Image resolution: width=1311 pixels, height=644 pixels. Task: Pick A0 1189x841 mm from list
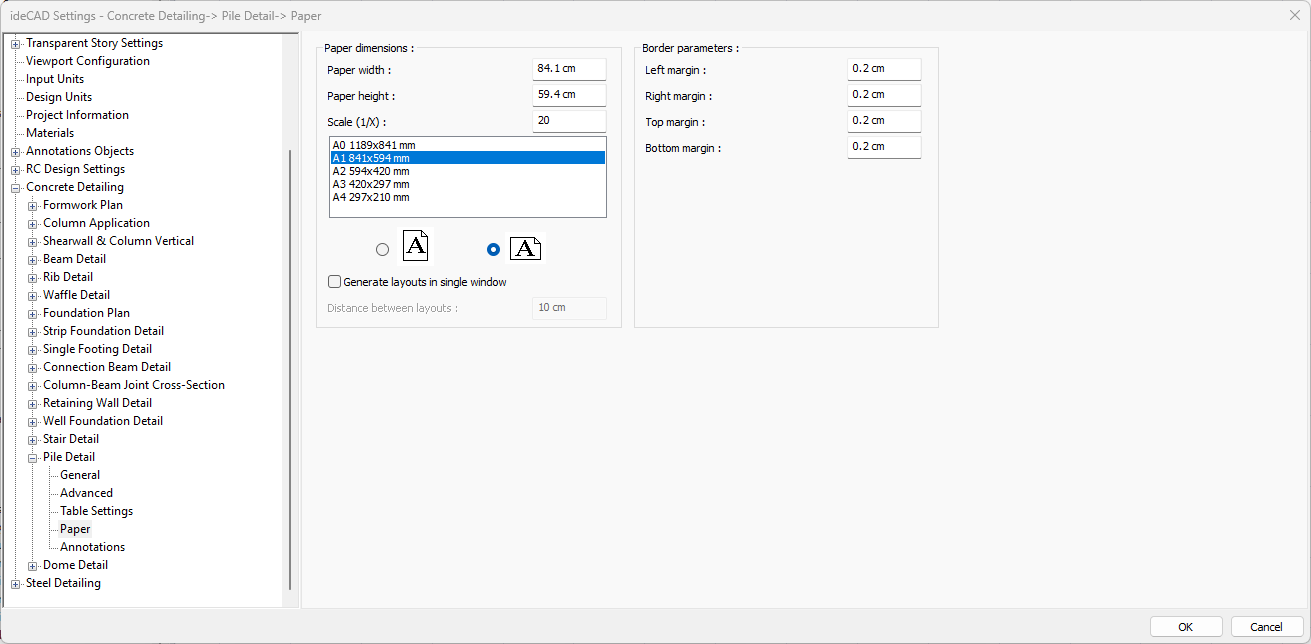coord(373,145)
